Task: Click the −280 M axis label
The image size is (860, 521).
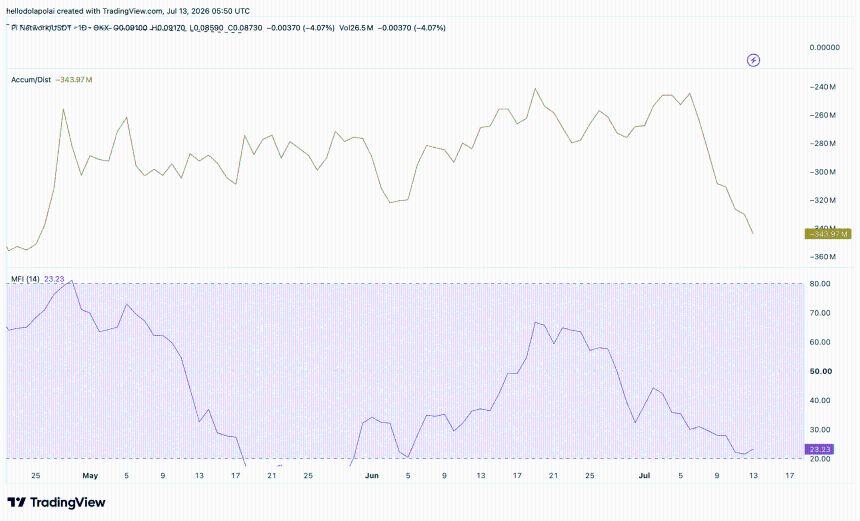Action: [823, 144]
